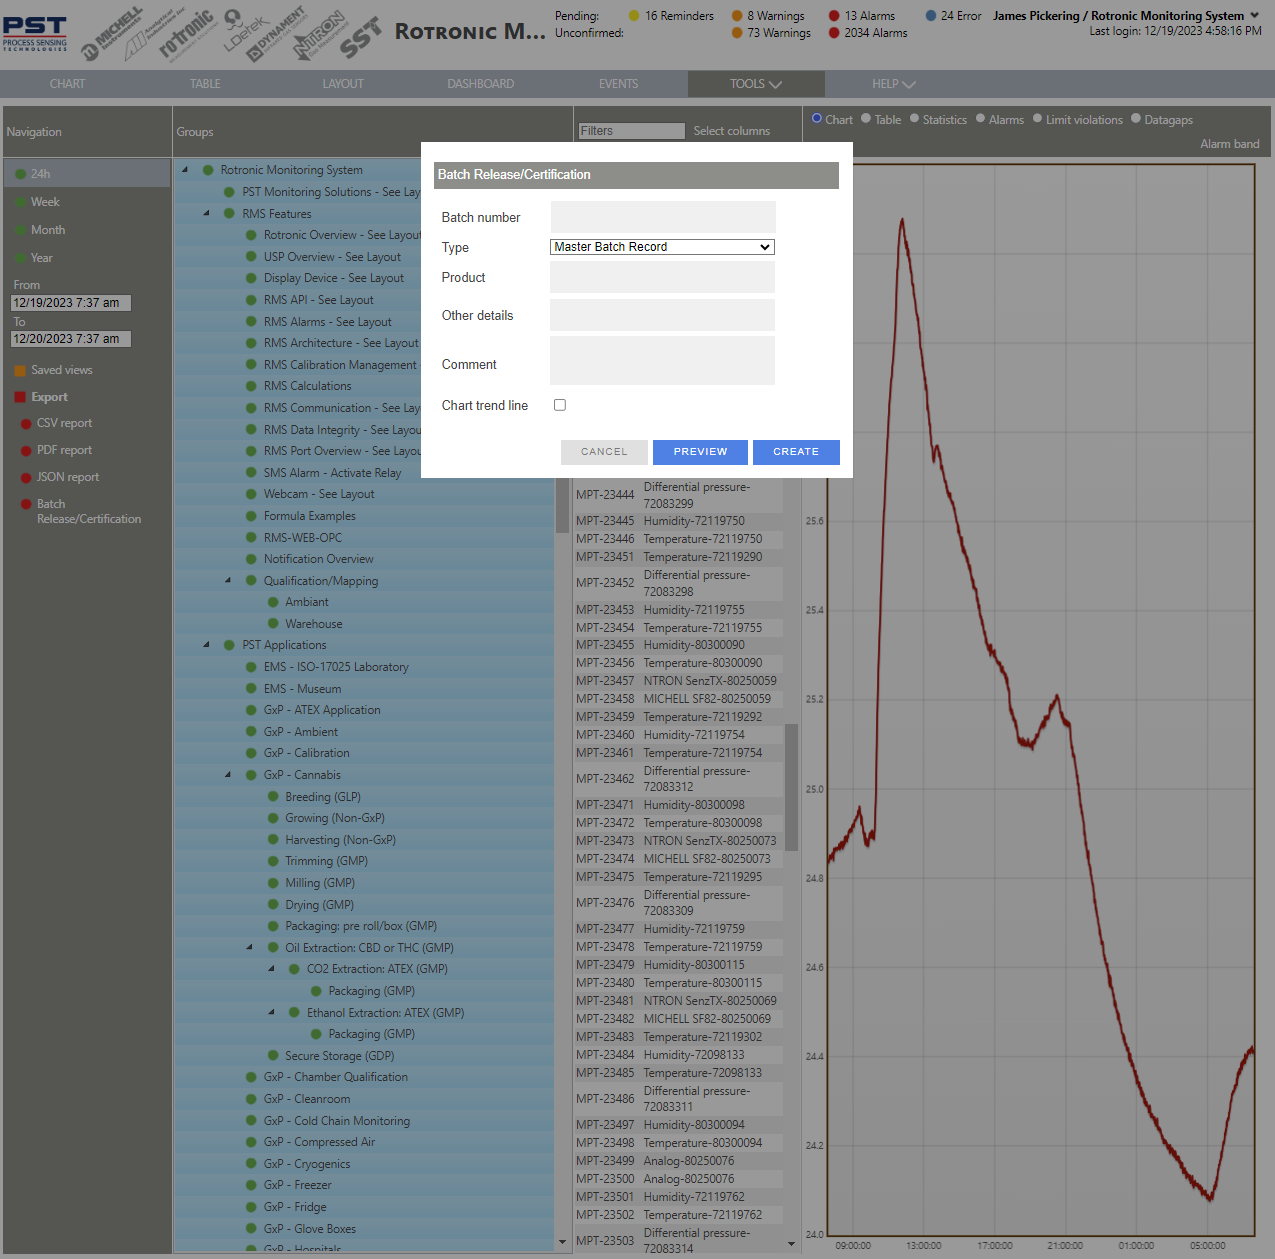This screenshot has height=1259, width=1275.
Task: Switch to the TABLE tab
Action: click(x=205, y=84)
